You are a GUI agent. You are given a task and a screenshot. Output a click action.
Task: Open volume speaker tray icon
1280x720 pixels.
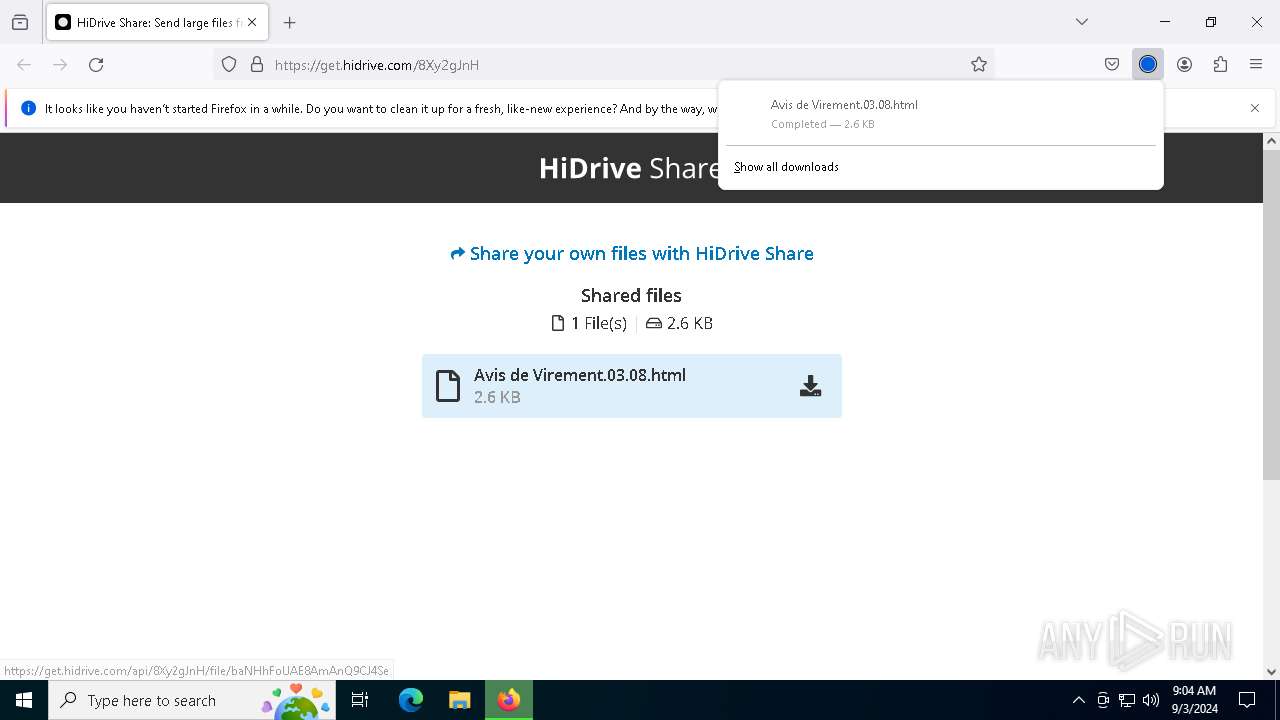(x=1151, y=700)
